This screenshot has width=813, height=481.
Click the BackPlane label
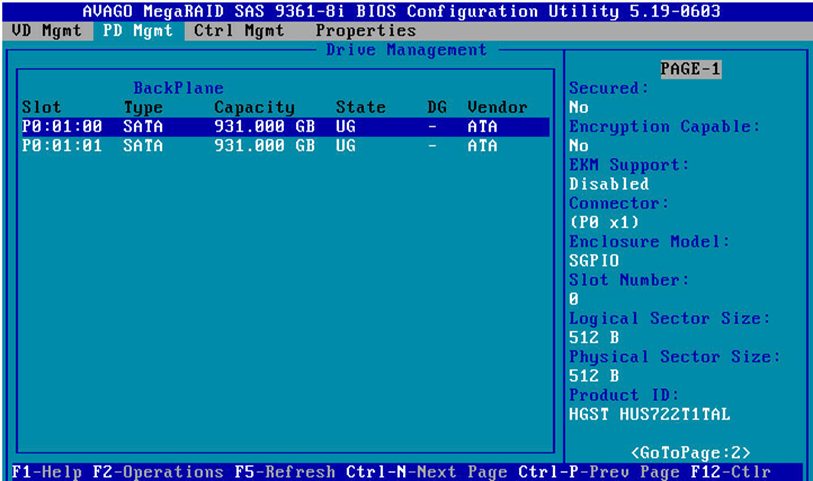178,88
